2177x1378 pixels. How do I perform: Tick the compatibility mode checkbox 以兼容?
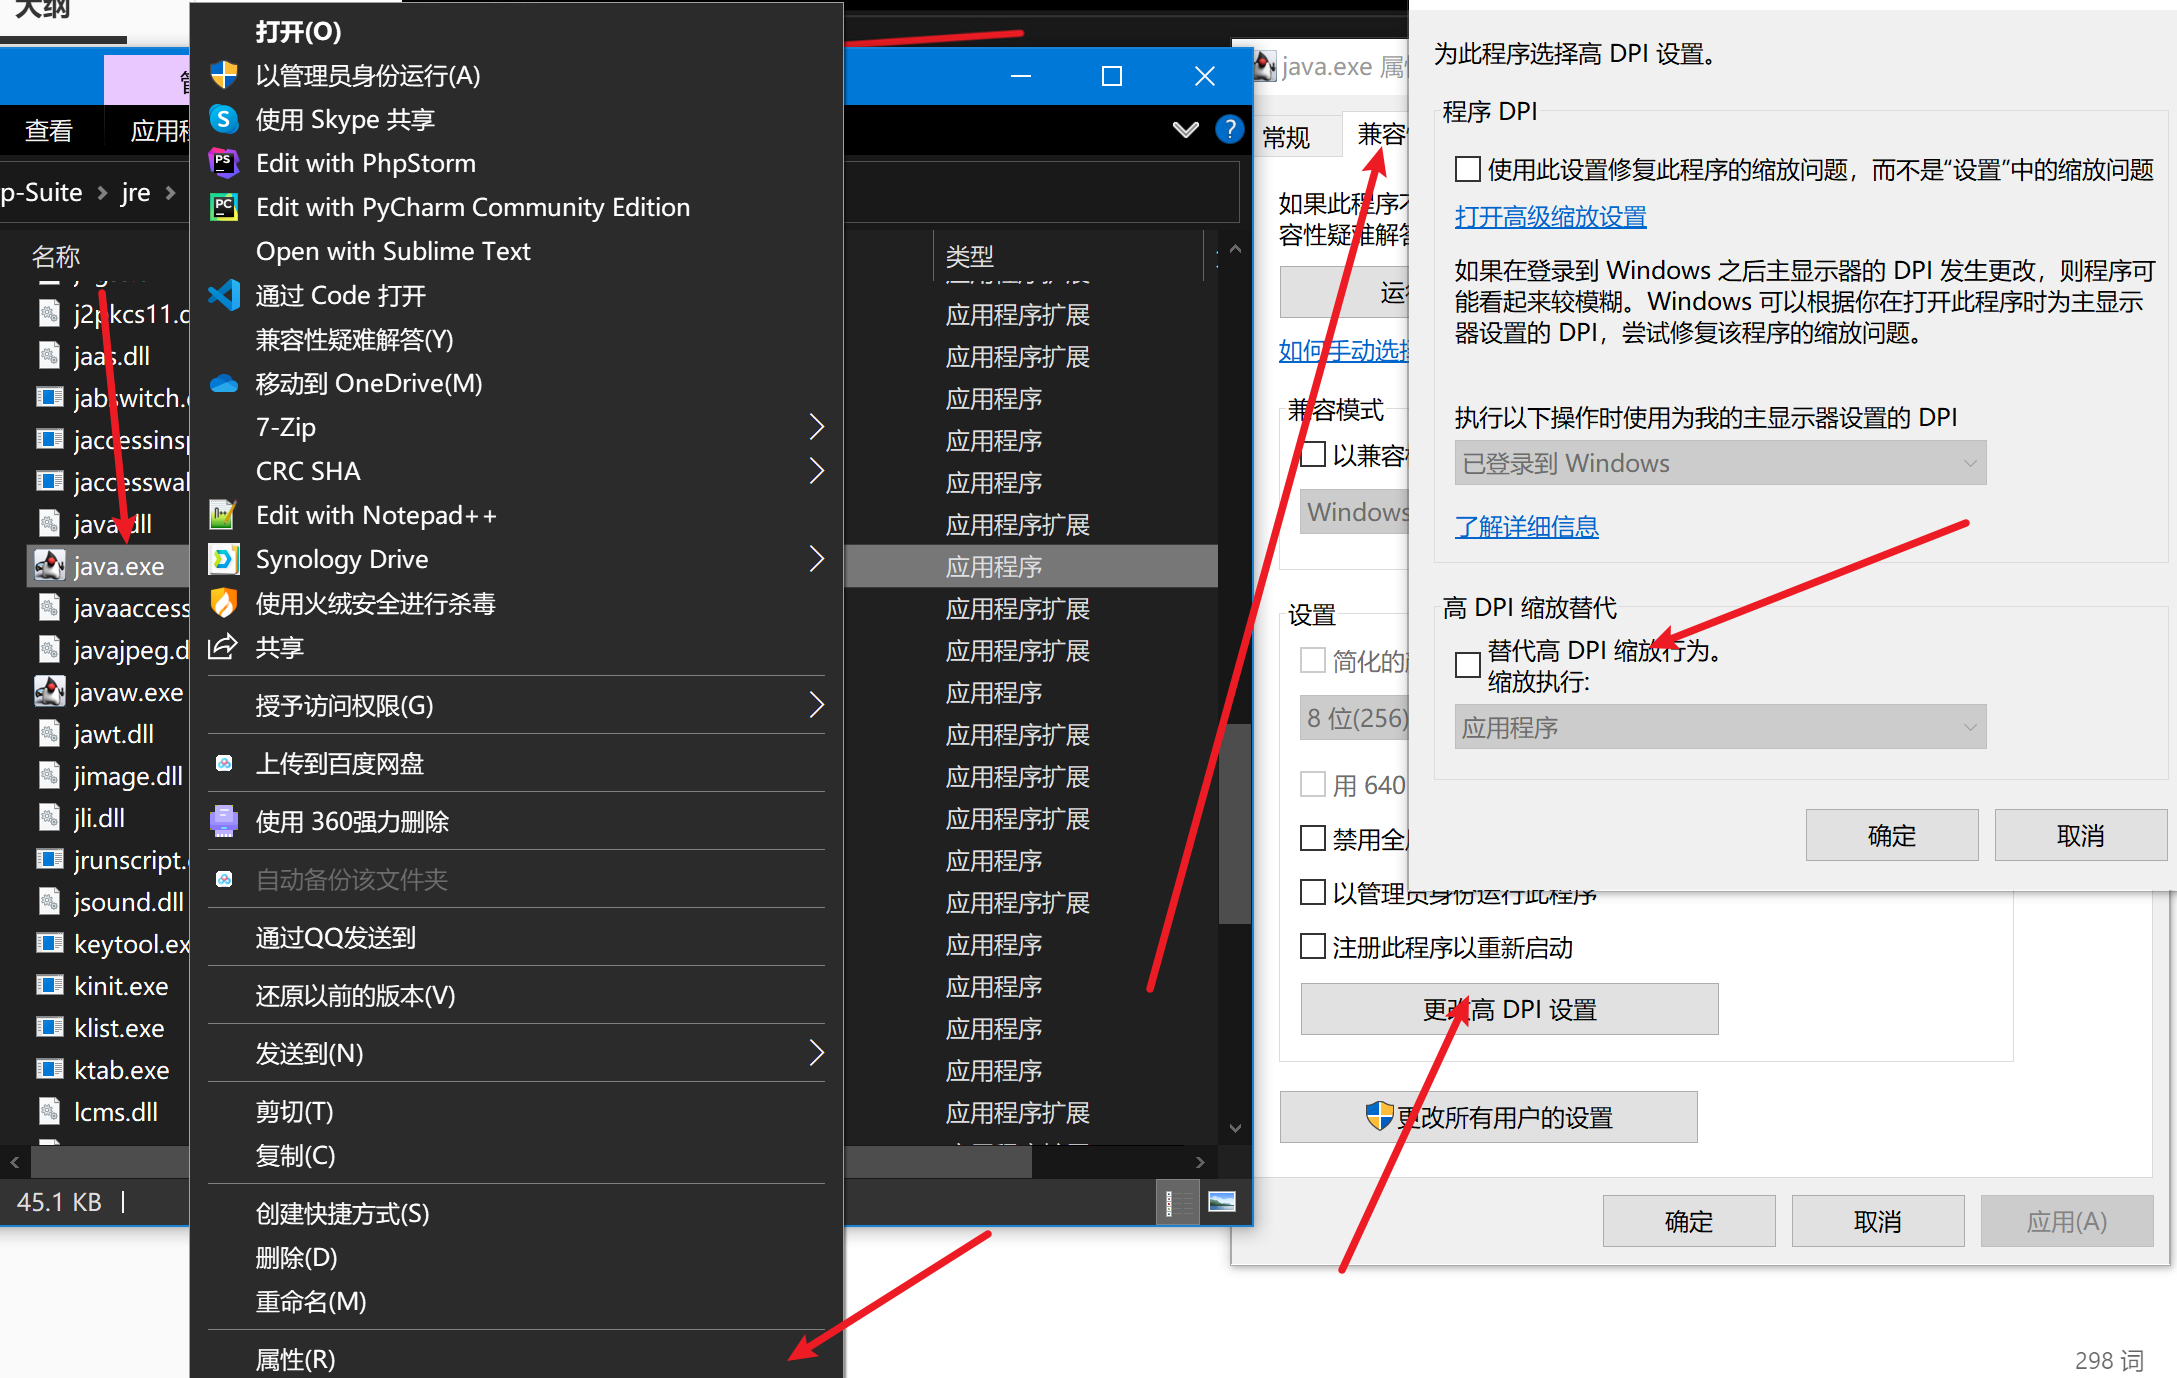[1313, 455]
